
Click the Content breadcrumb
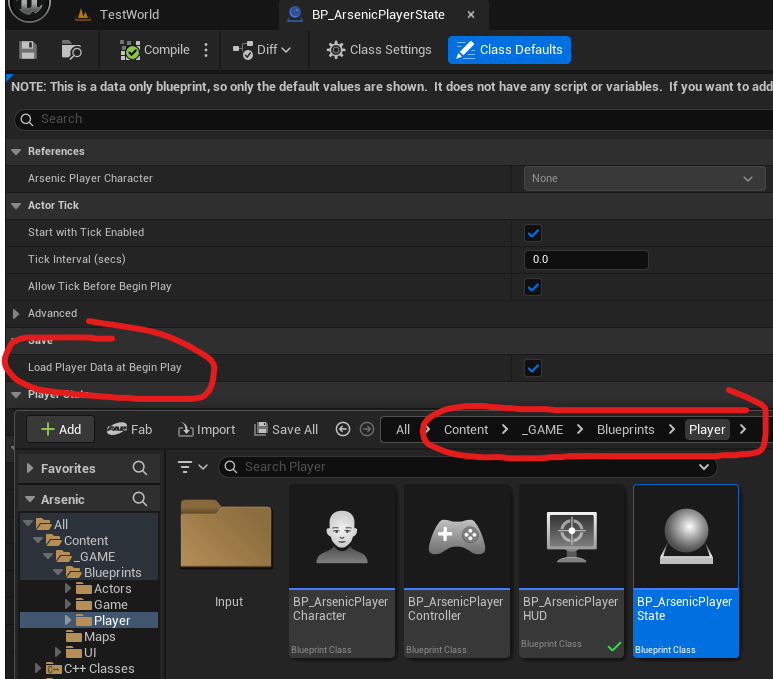pos(466,429)
